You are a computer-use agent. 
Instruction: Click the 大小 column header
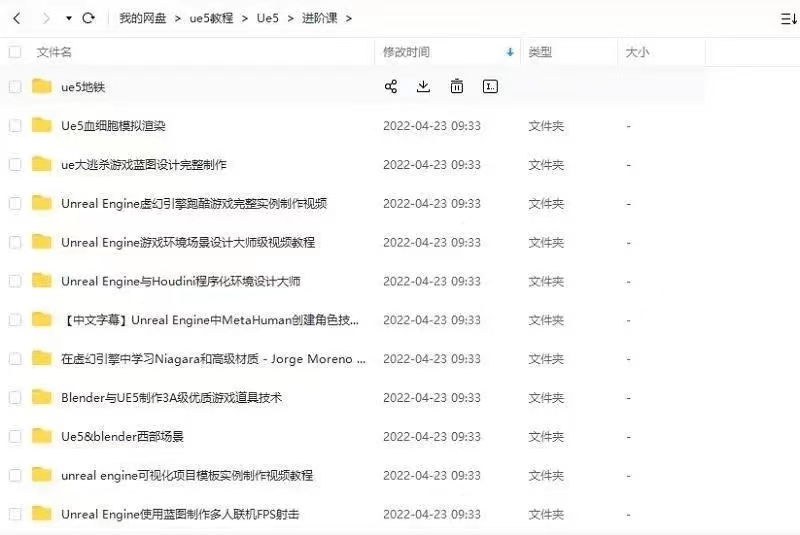(637, 52)
